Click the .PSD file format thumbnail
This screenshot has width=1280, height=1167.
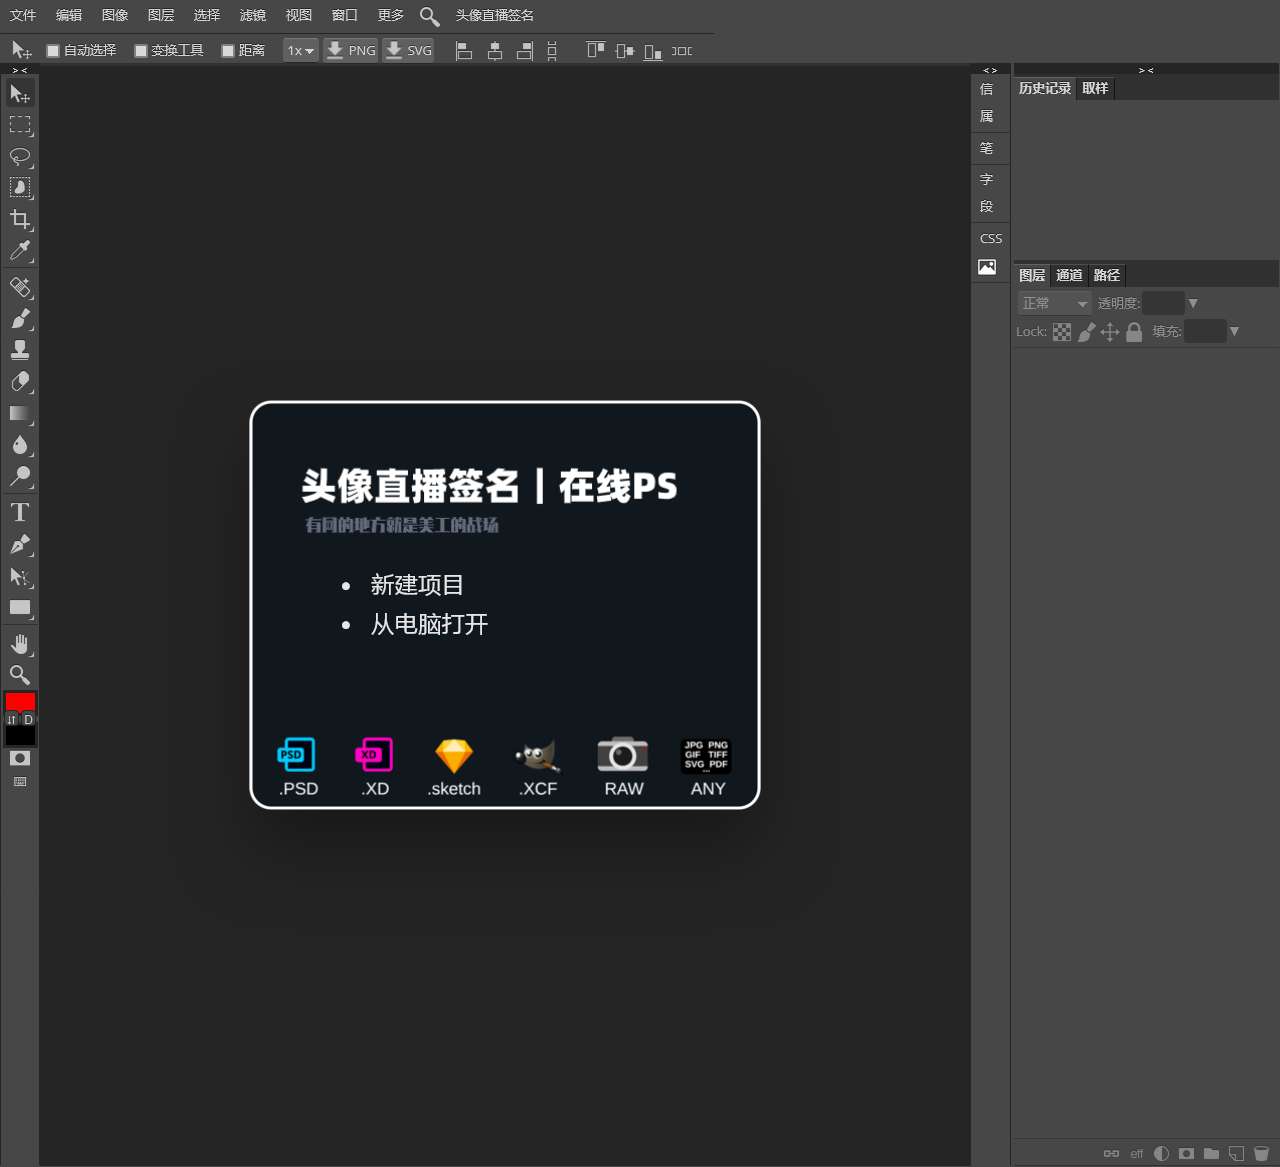297,766
